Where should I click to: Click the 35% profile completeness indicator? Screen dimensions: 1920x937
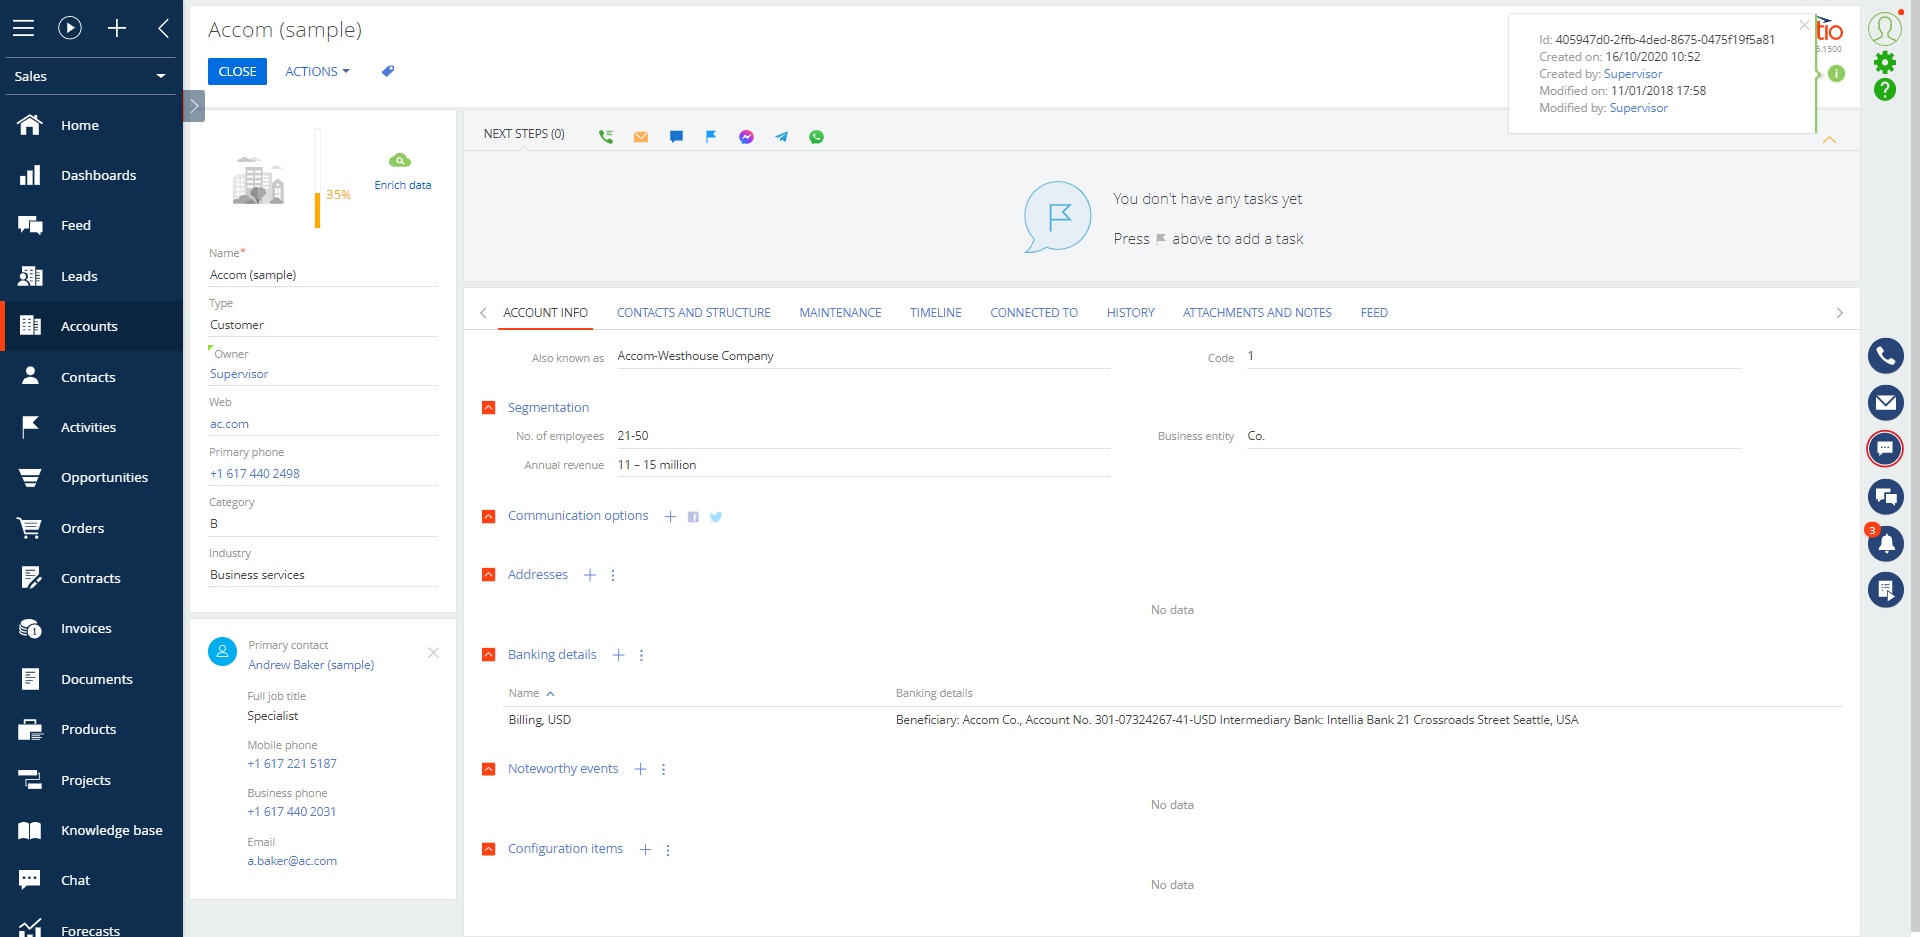[x=339, y=194]
